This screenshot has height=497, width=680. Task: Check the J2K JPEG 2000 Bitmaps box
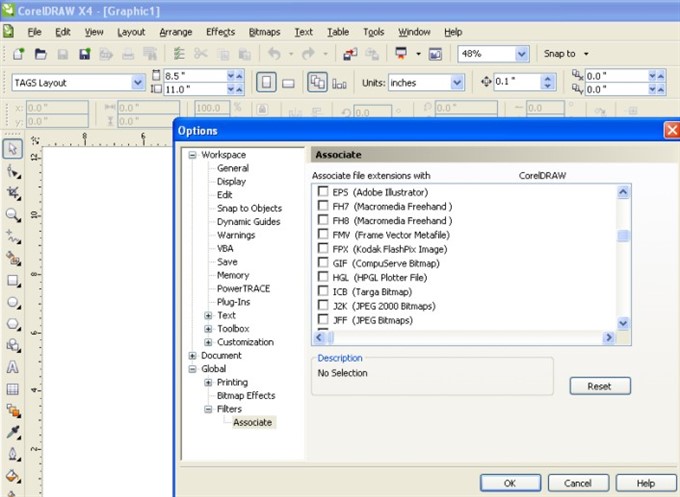pos(323,305)
